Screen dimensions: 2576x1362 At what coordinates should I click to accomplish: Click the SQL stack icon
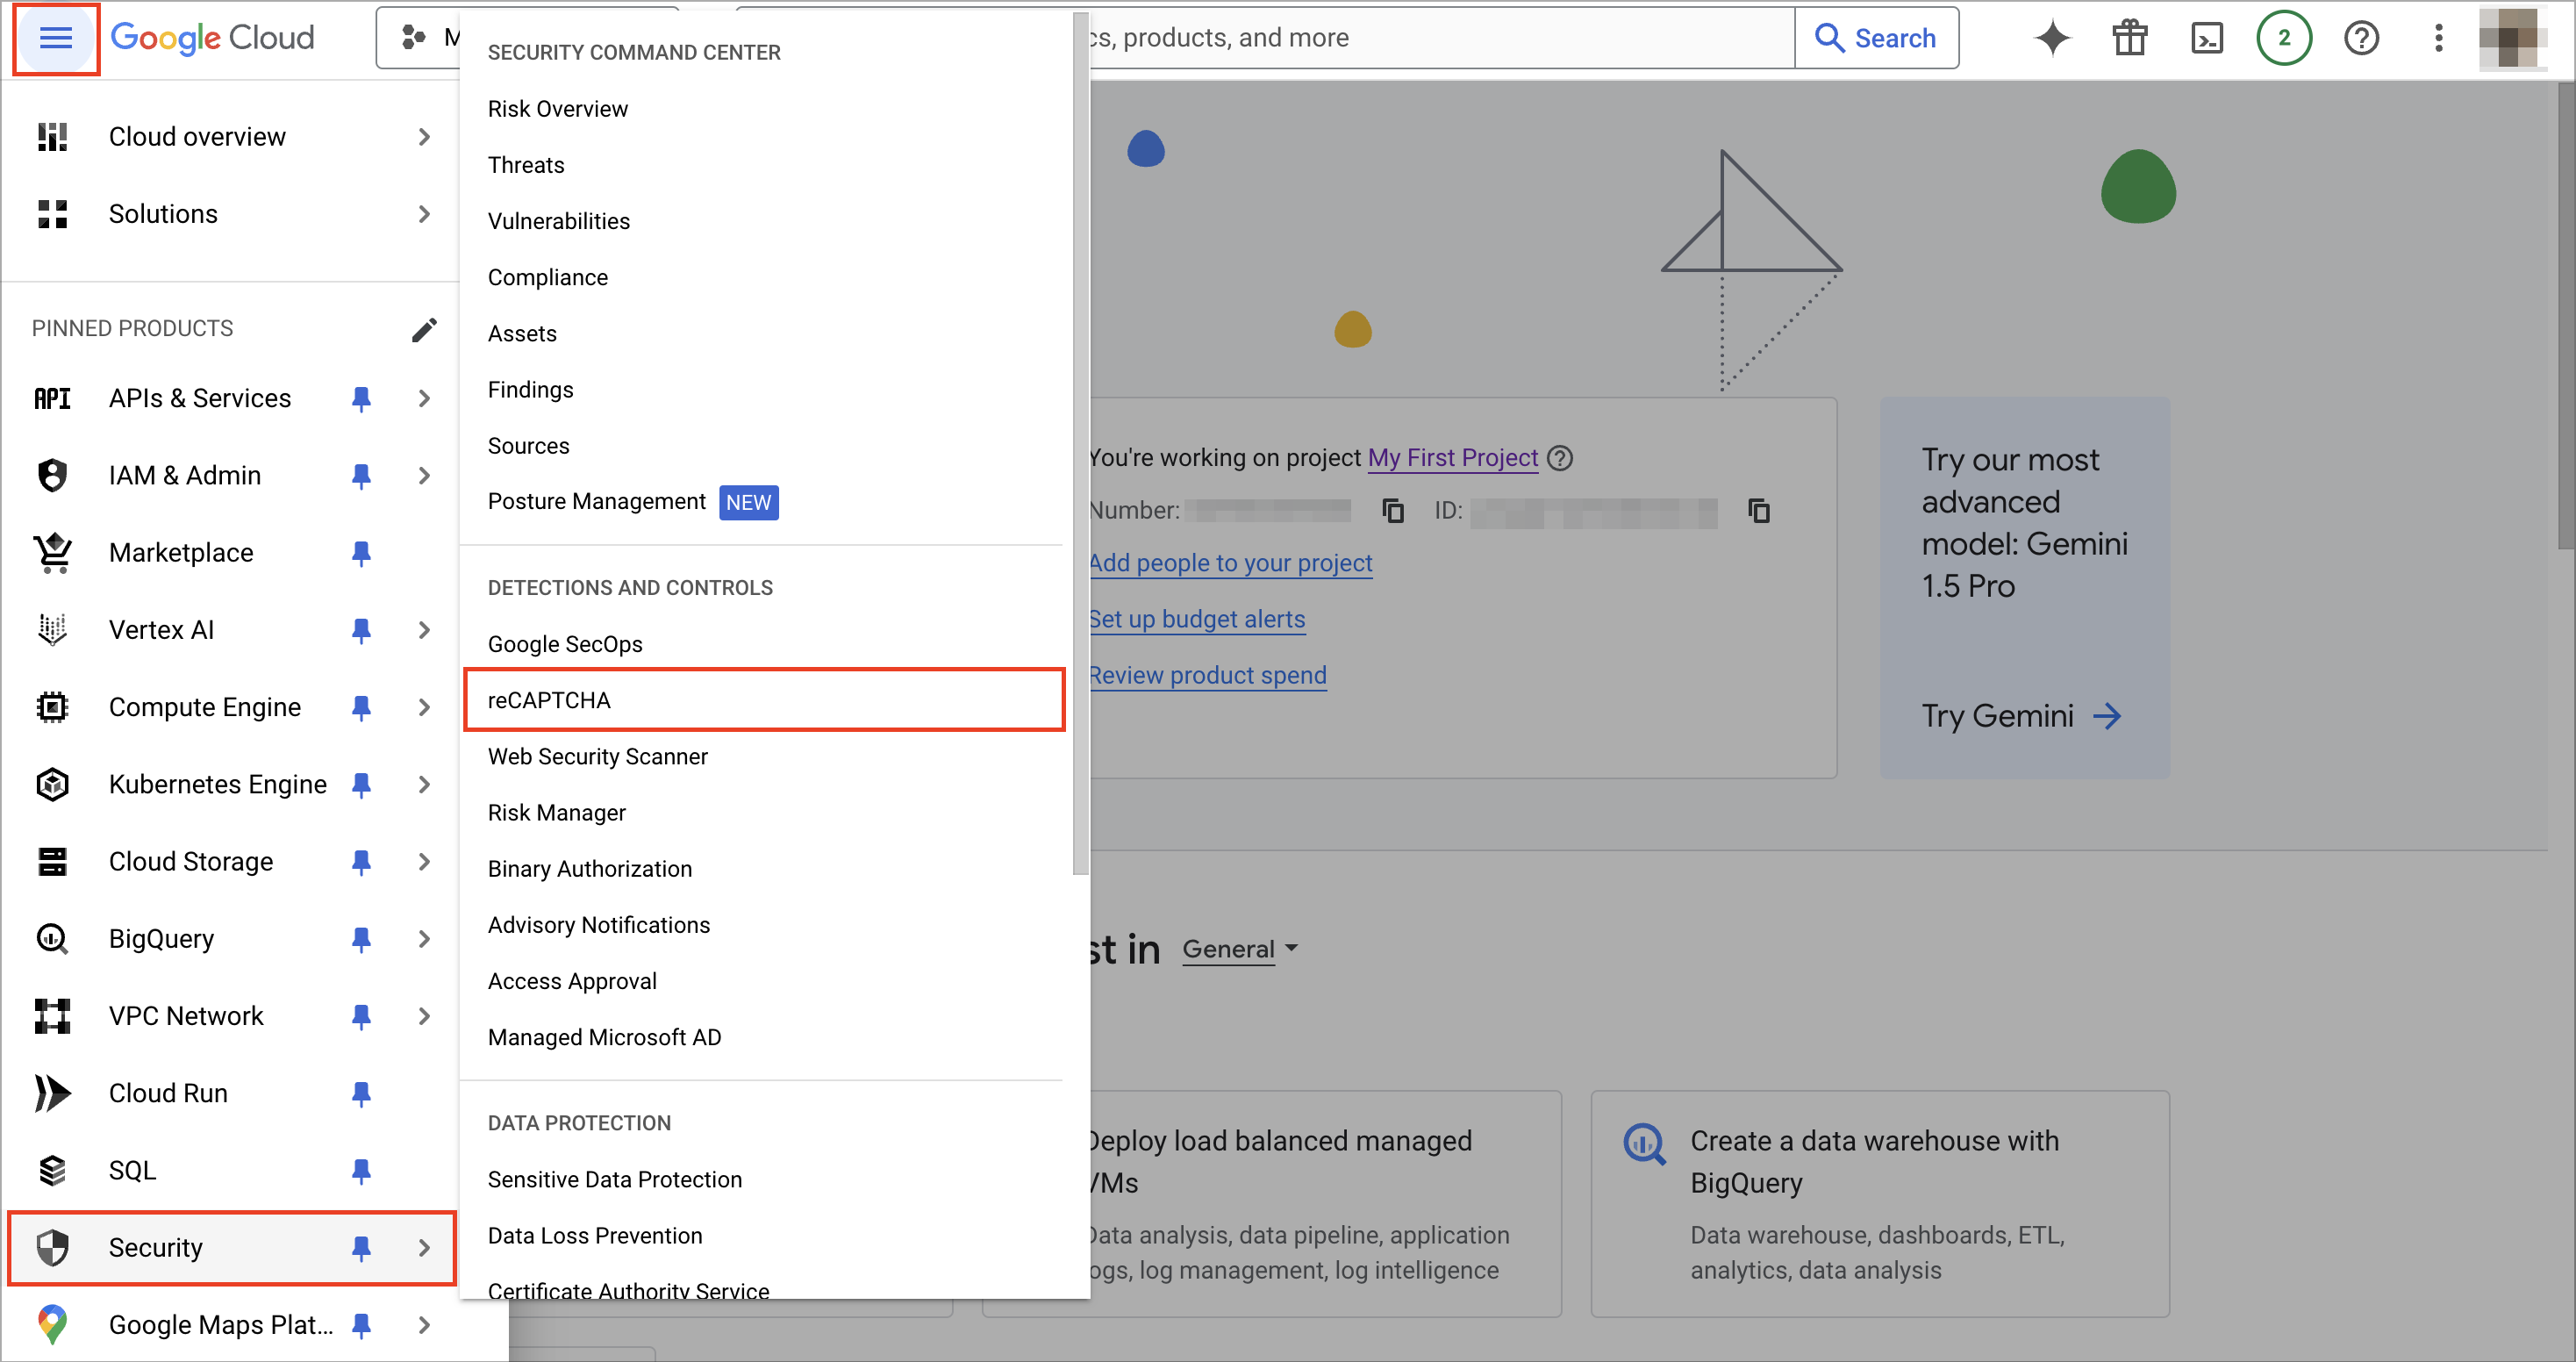[52, 1170]
